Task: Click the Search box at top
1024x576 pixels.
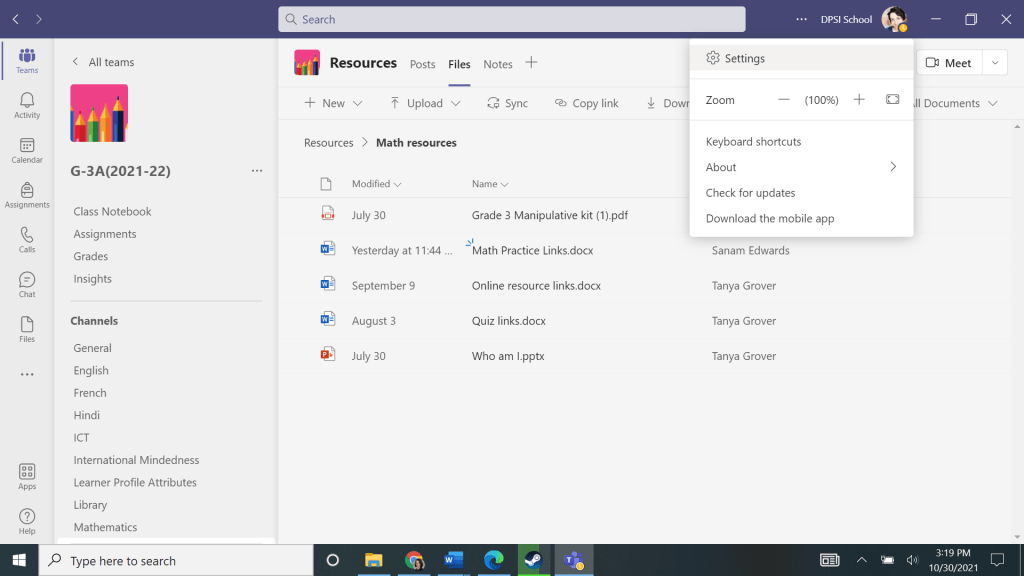Action: point(511,19)
